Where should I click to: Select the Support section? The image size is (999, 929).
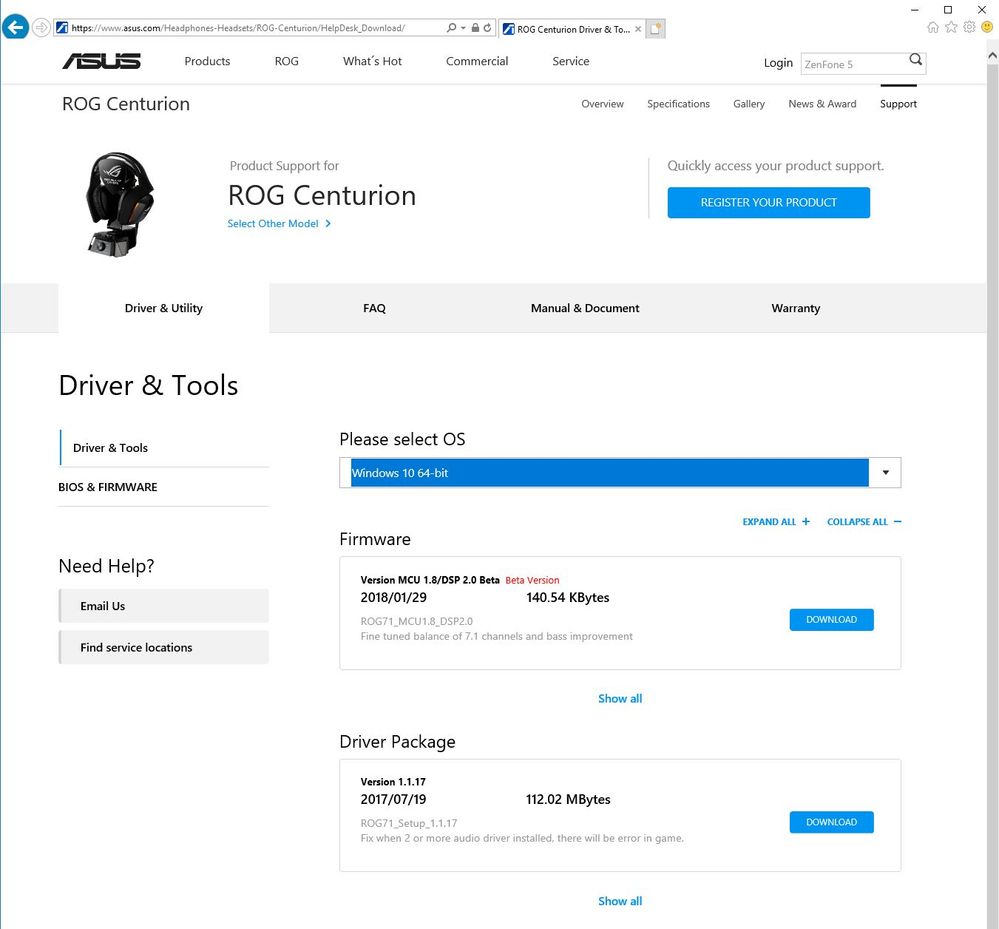(x=898, y=104)
